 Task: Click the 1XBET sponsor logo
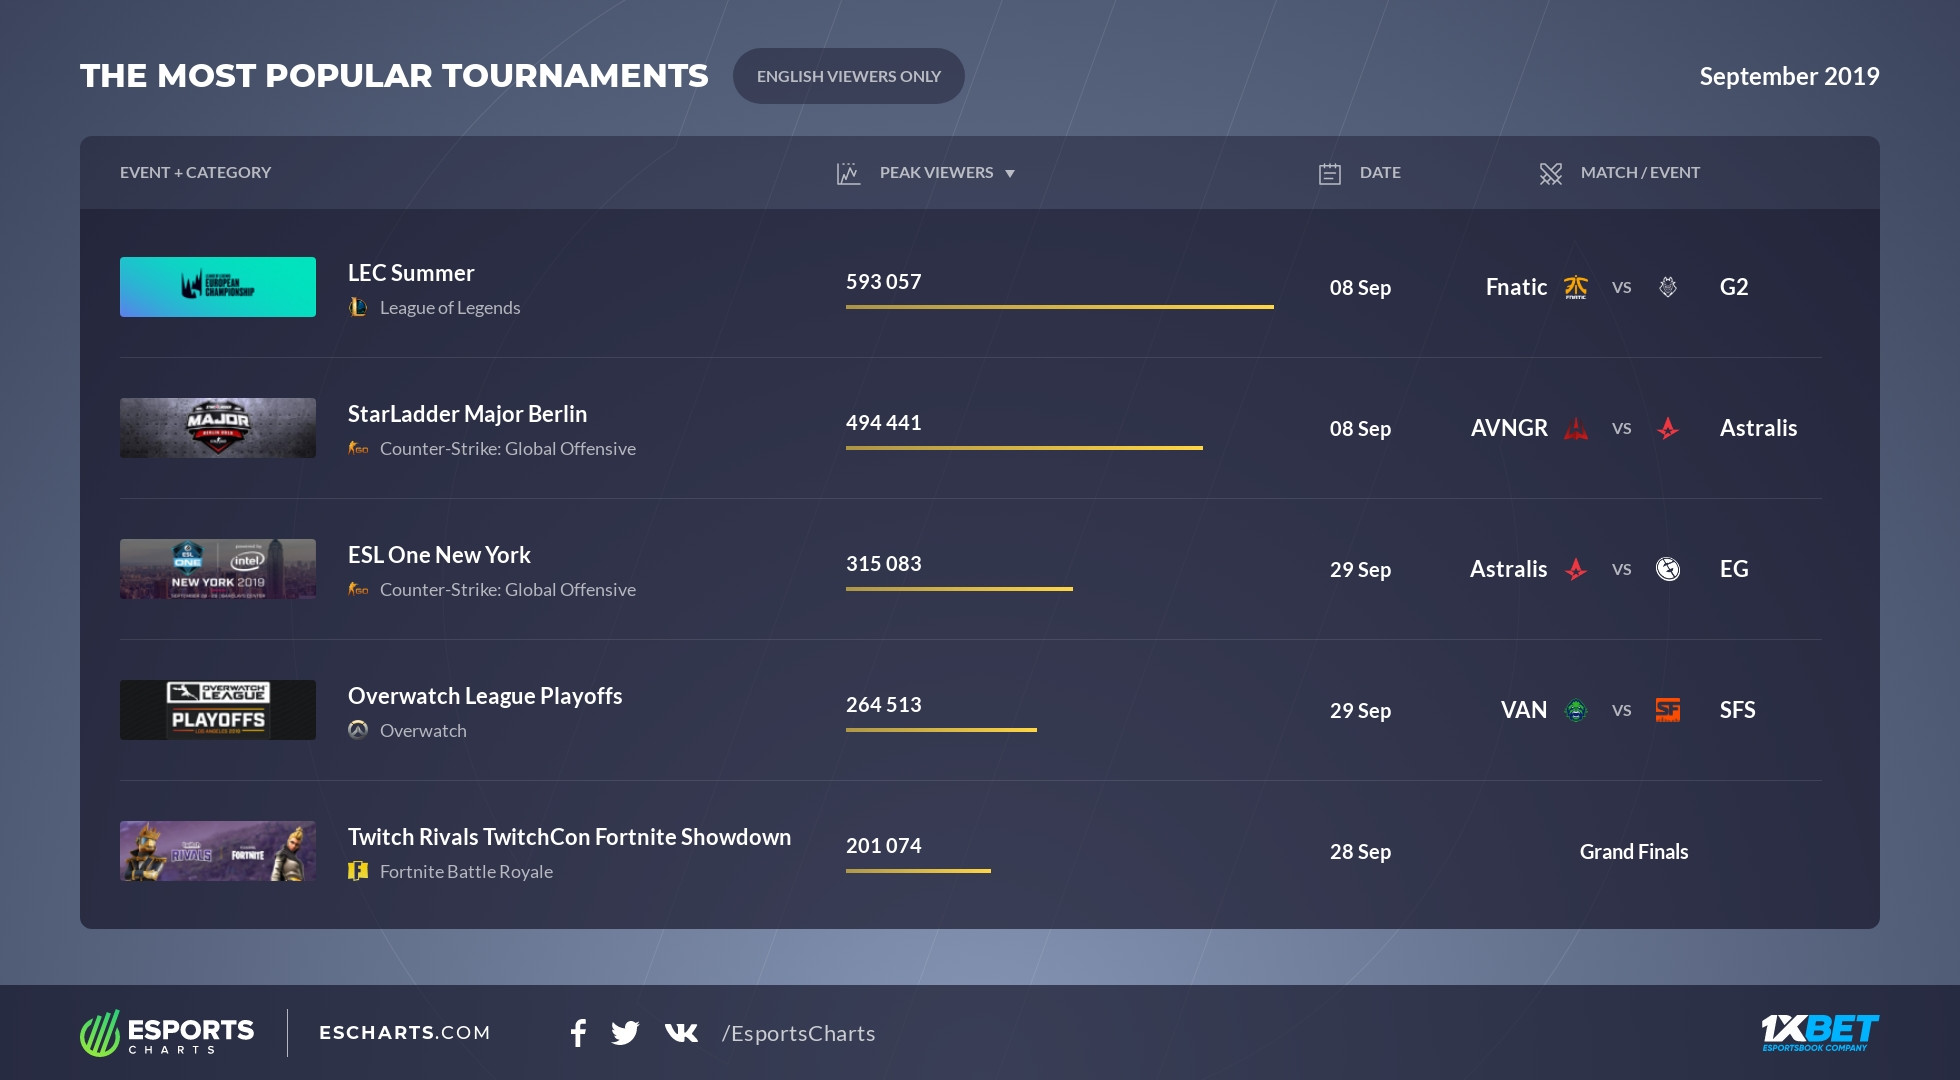1819,1032
